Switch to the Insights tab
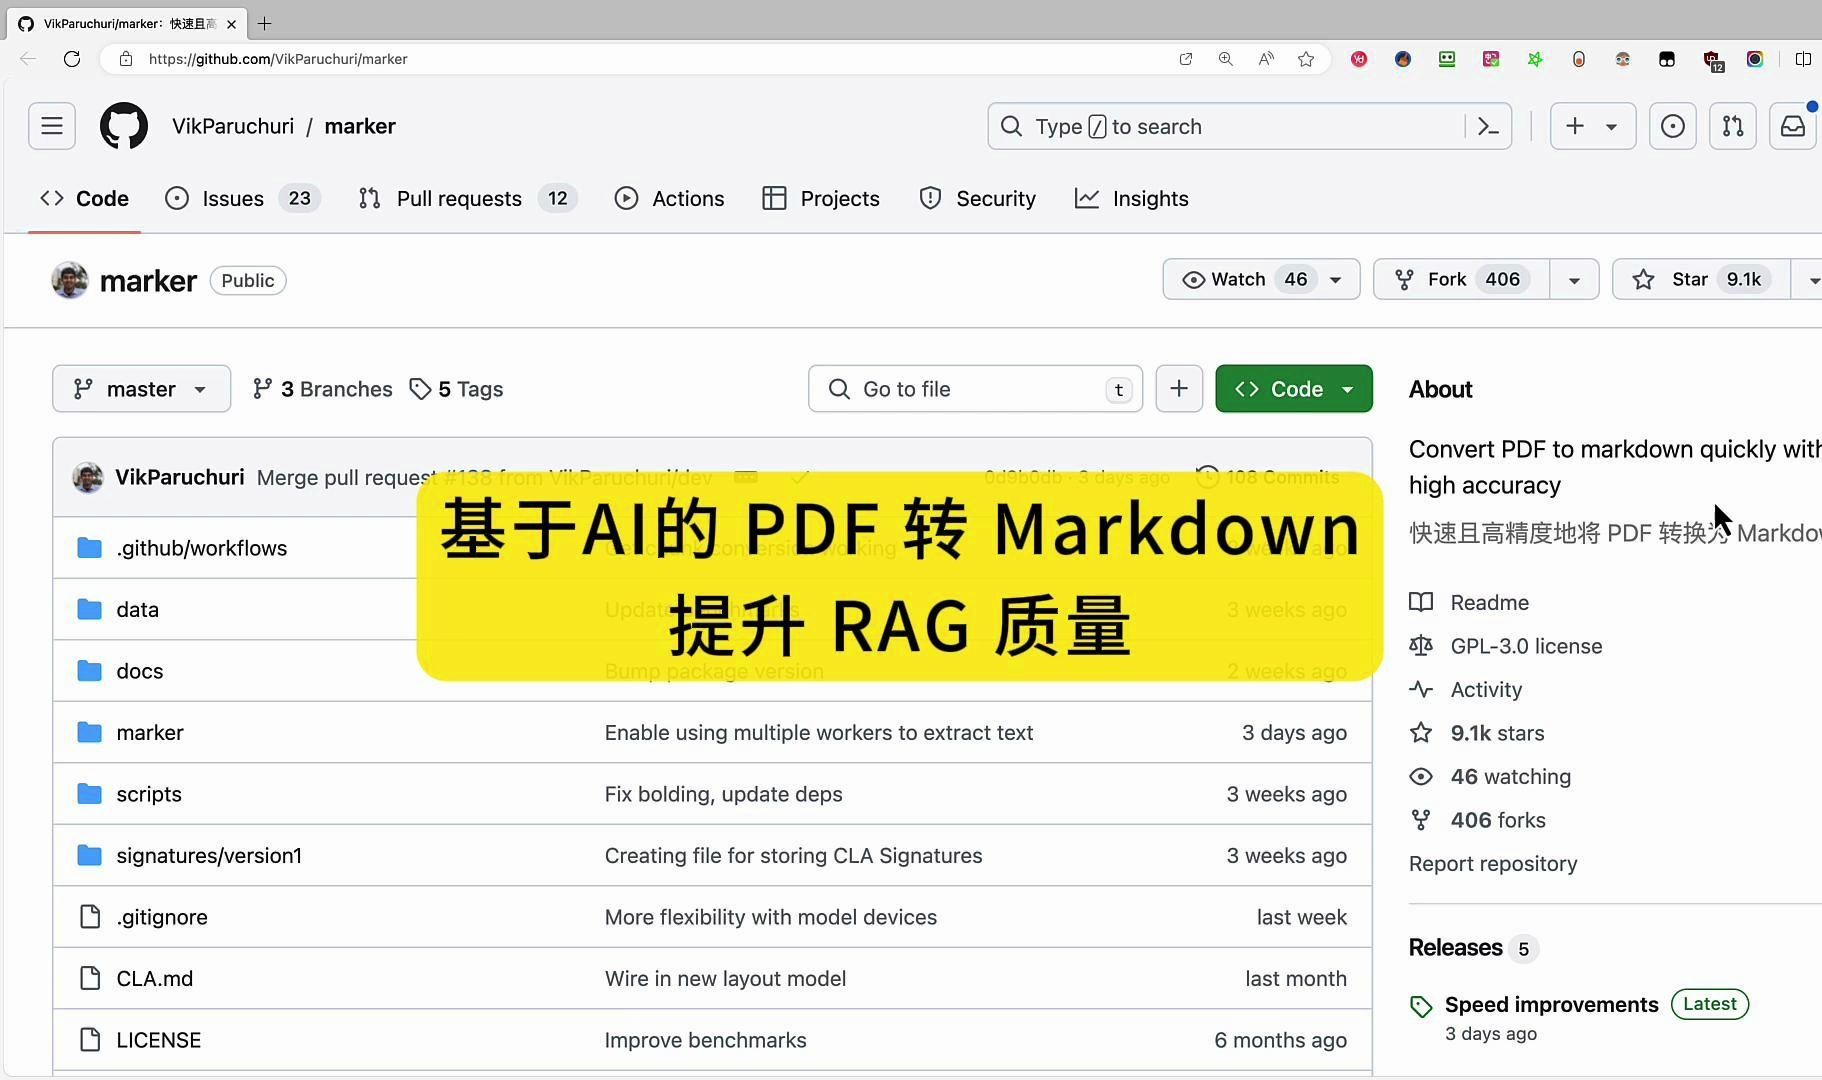The image size is (1822, 1080). pos(1132,198)
